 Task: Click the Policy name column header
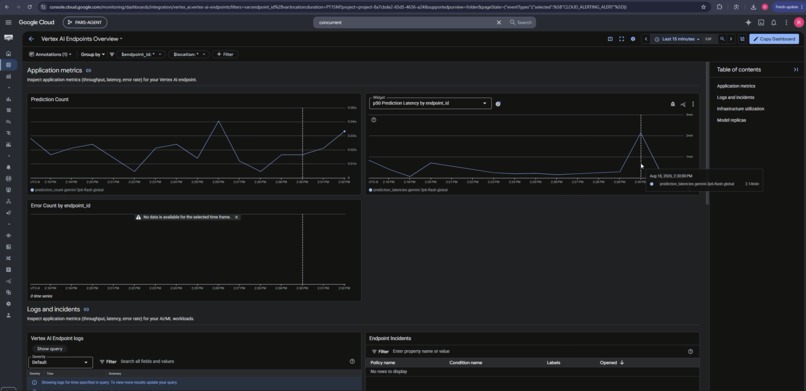(382, 363)
